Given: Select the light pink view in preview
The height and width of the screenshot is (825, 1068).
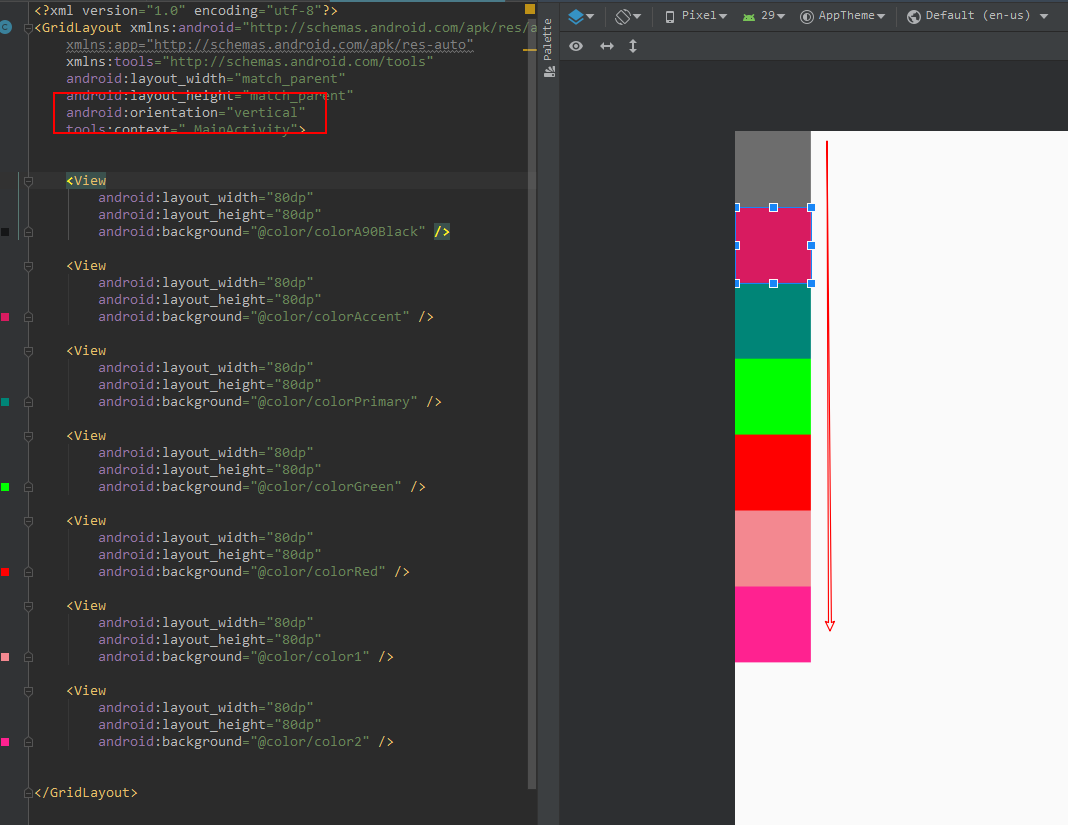Looking at the screenshot, I should 772,548.
